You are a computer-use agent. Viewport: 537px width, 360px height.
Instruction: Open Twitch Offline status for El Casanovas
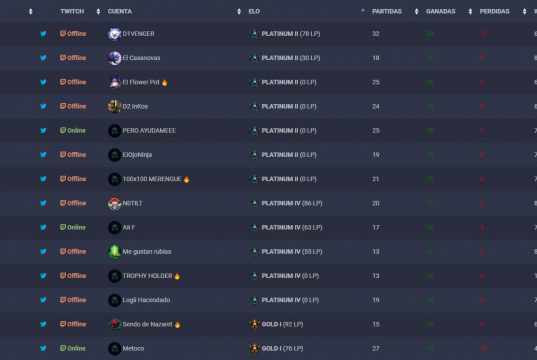click(73, 58)
